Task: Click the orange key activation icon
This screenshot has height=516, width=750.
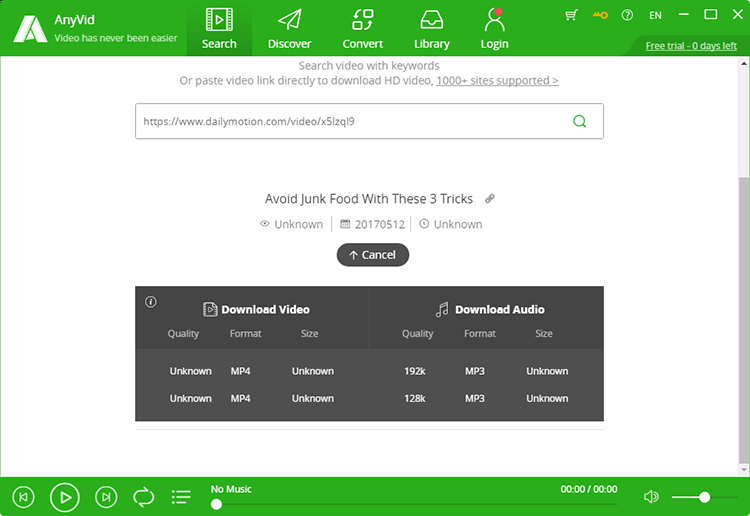Action: click(600, 15)
